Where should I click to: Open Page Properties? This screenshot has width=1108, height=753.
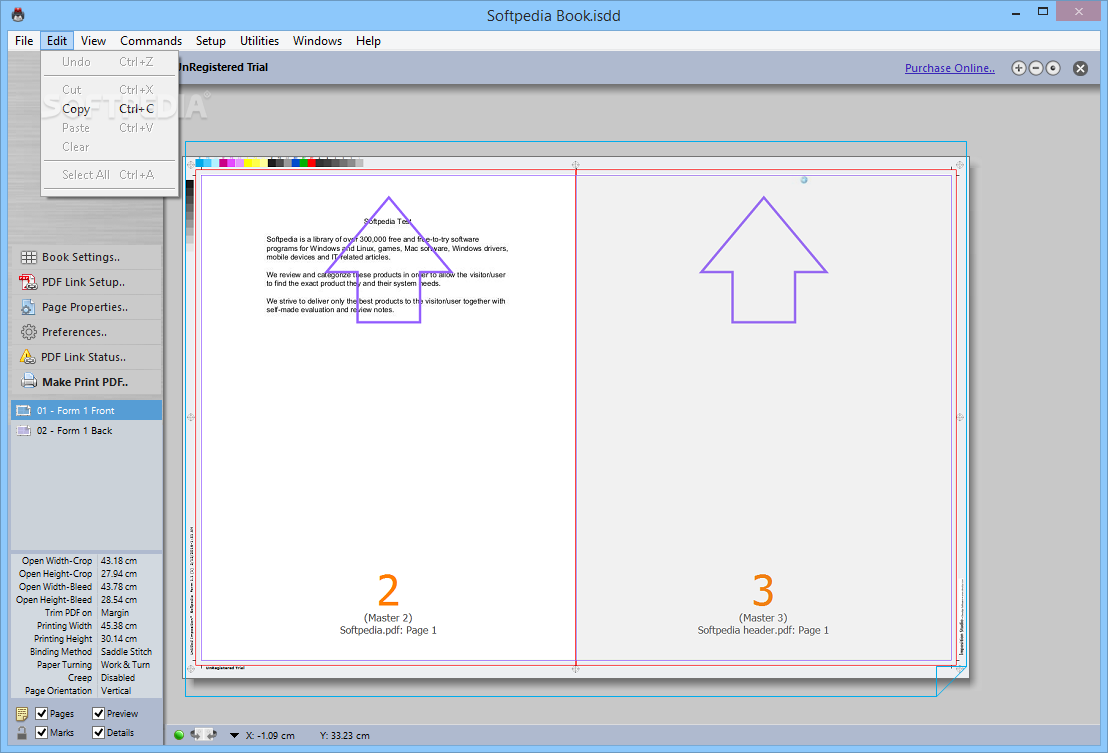(x=86, y=307)
